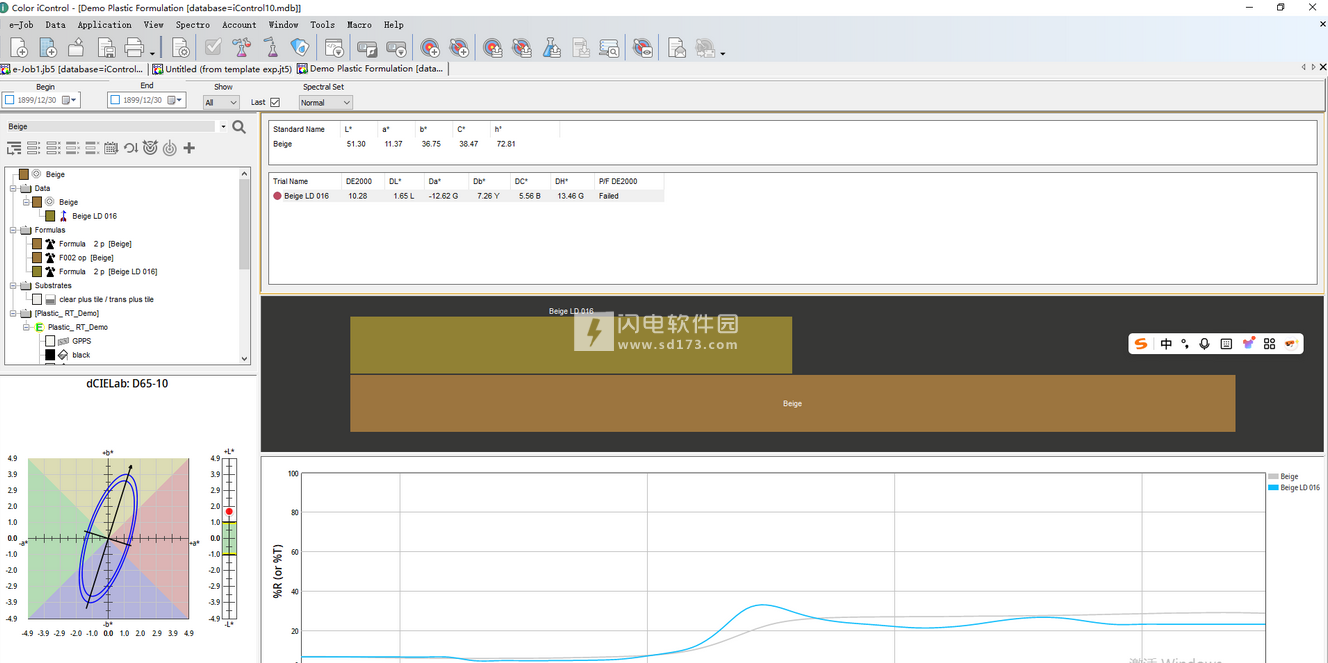
Task: Click the save document toolbar icon
Action: tap(105, 47)
